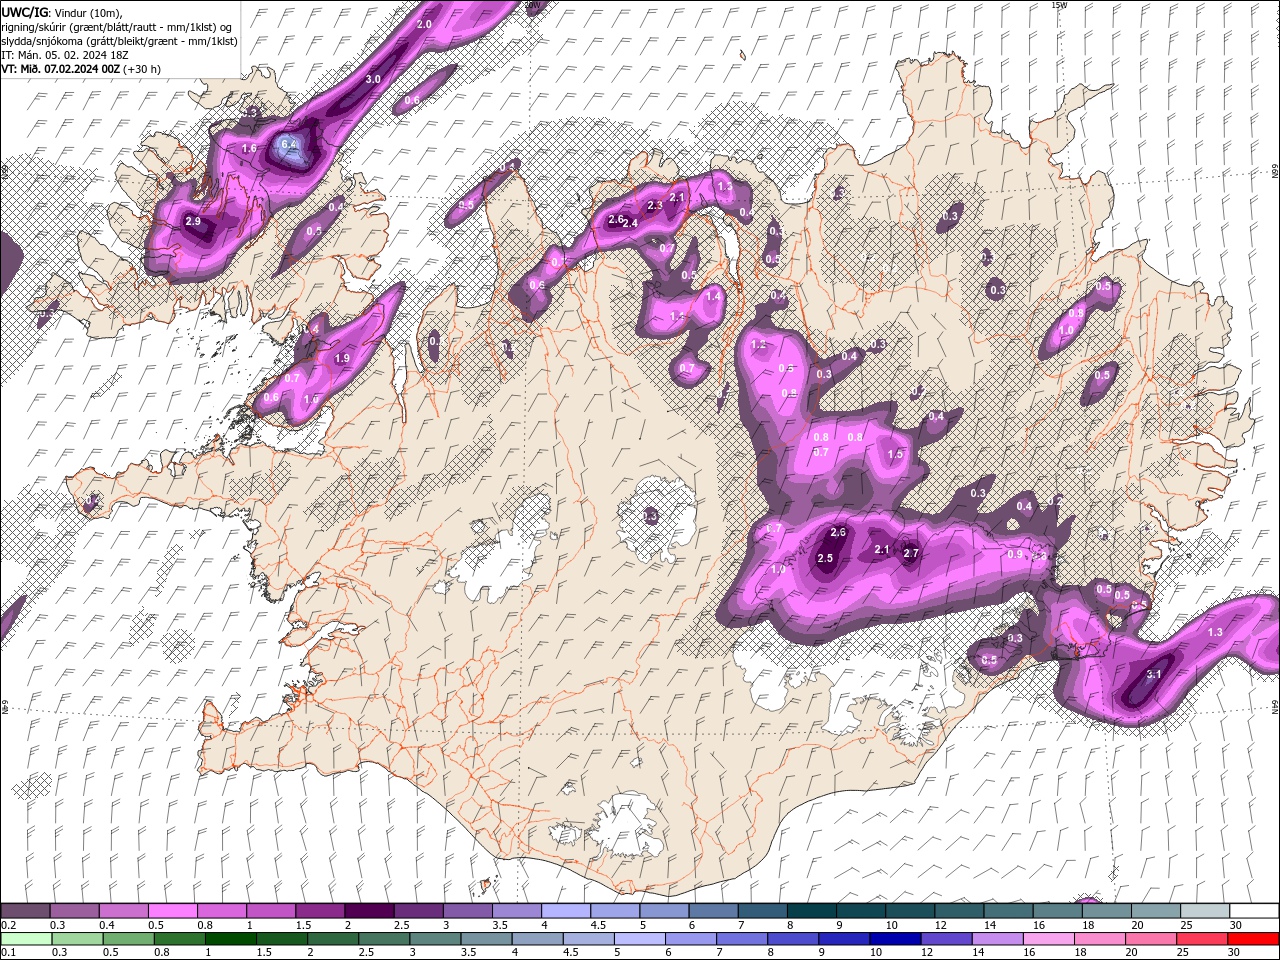This screenshot has height=960, width=1280.
Task: Click the 'IT: Mán. 05. 02. 2024 18Z' line
Action: [x=64, y=55]
